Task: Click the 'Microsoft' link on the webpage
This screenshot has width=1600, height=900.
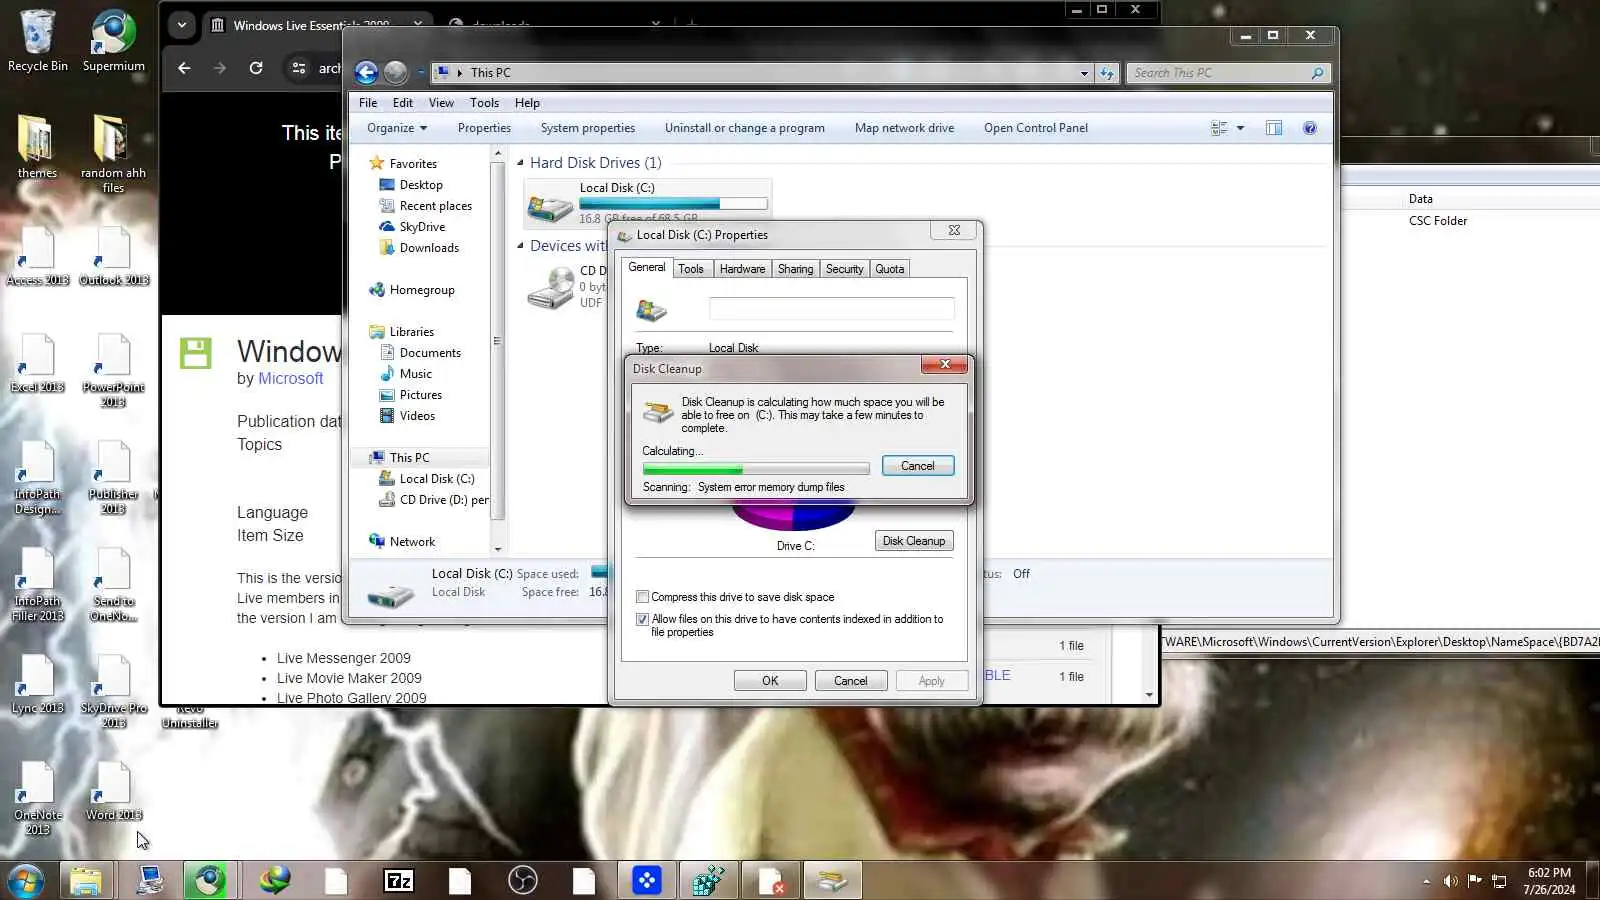Action: point(291,379)
